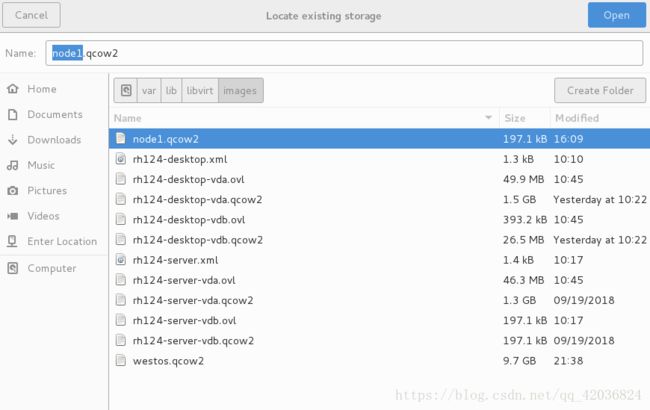Click the Home house icon
The width and height of the screenshot is (650, 410).
pyautogui.click(x=13, y=89)
